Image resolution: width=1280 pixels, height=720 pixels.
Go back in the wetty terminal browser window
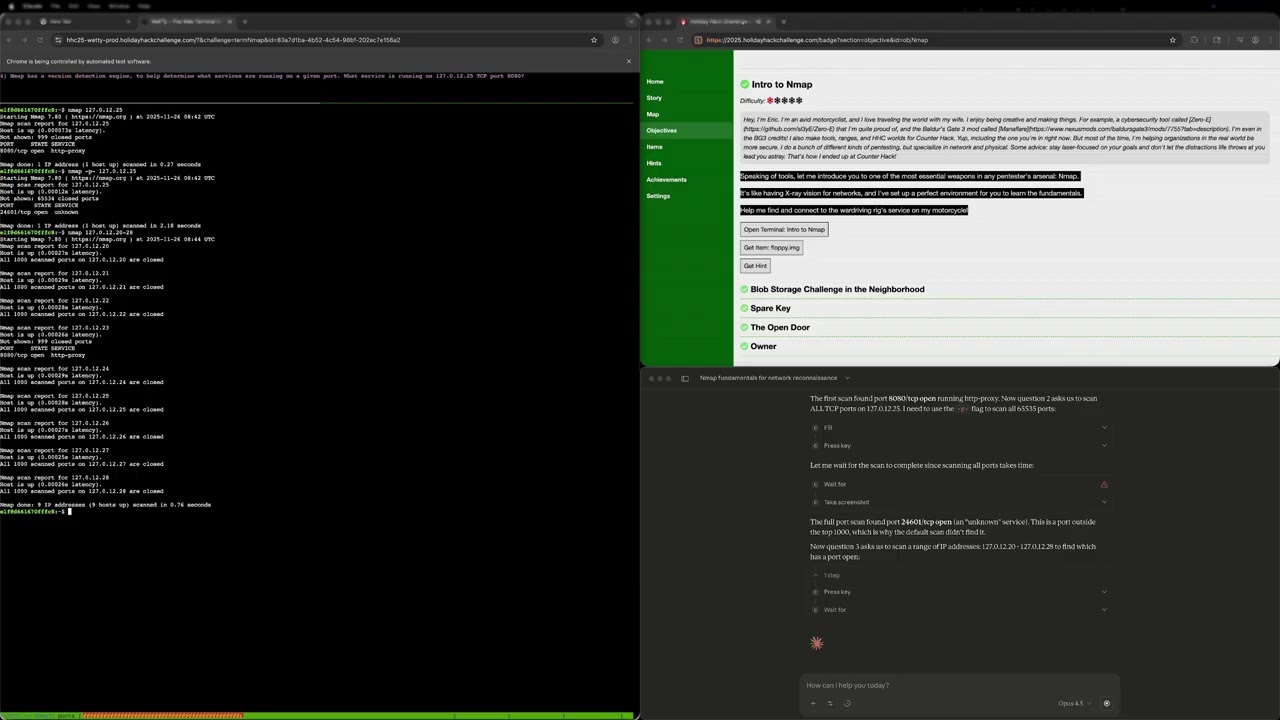(x=9, y=40)
